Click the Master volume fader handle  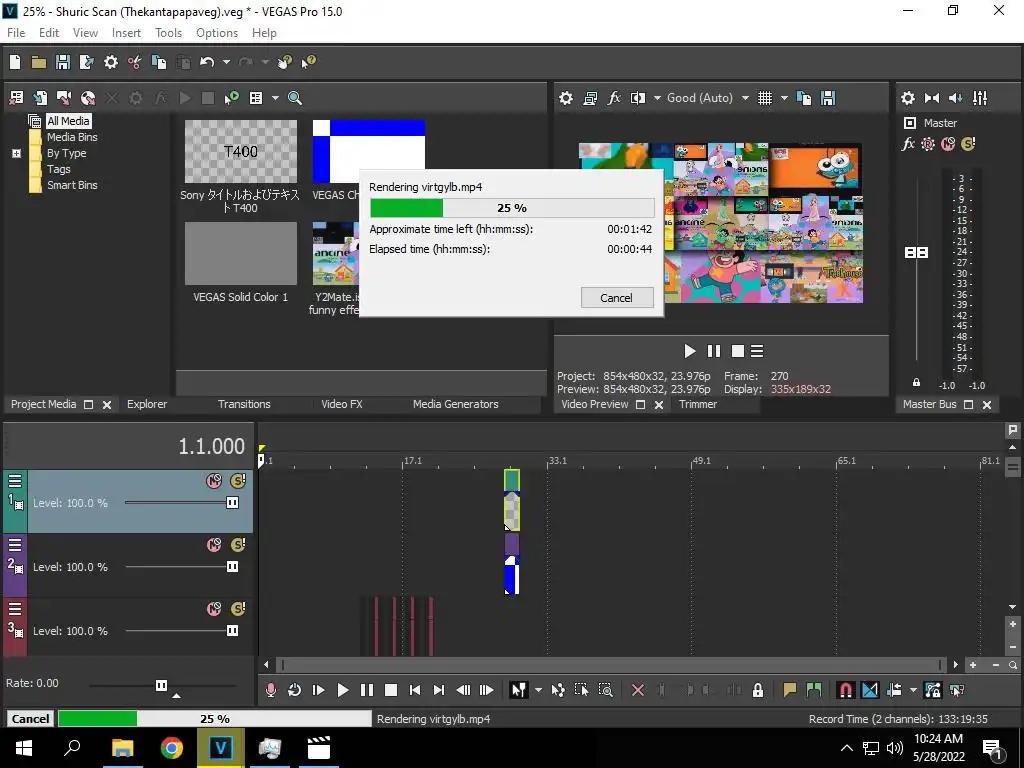[916, 252]
